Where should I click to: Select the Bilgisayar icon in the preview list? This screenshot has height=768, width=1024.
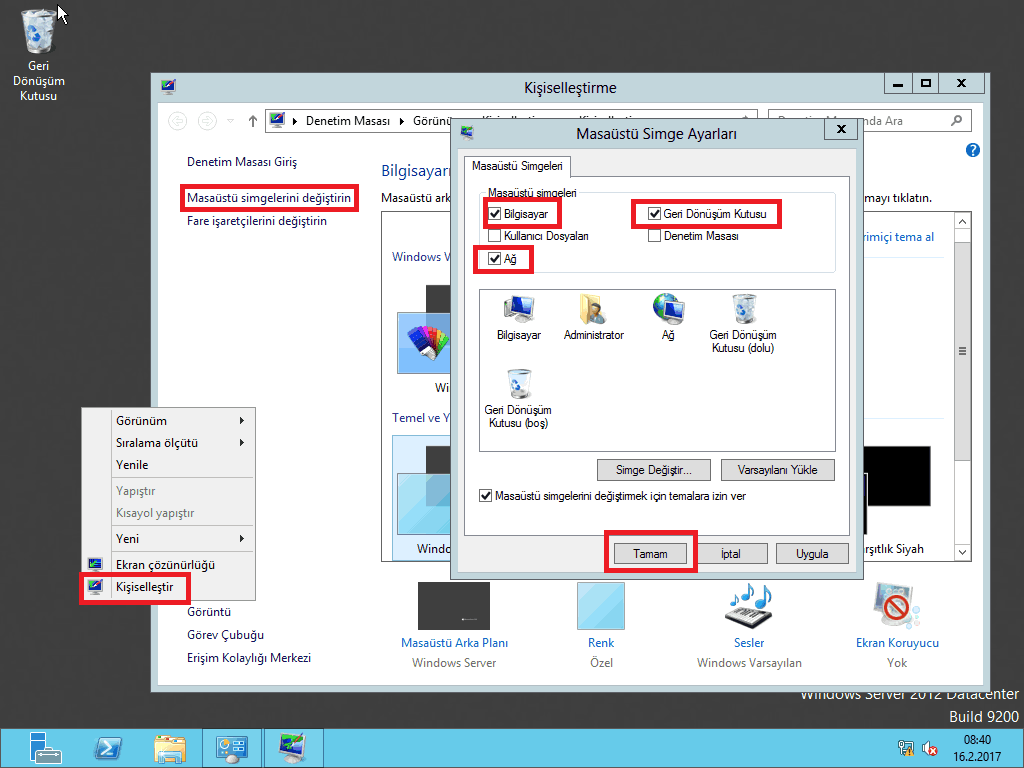tap(518, 312)
